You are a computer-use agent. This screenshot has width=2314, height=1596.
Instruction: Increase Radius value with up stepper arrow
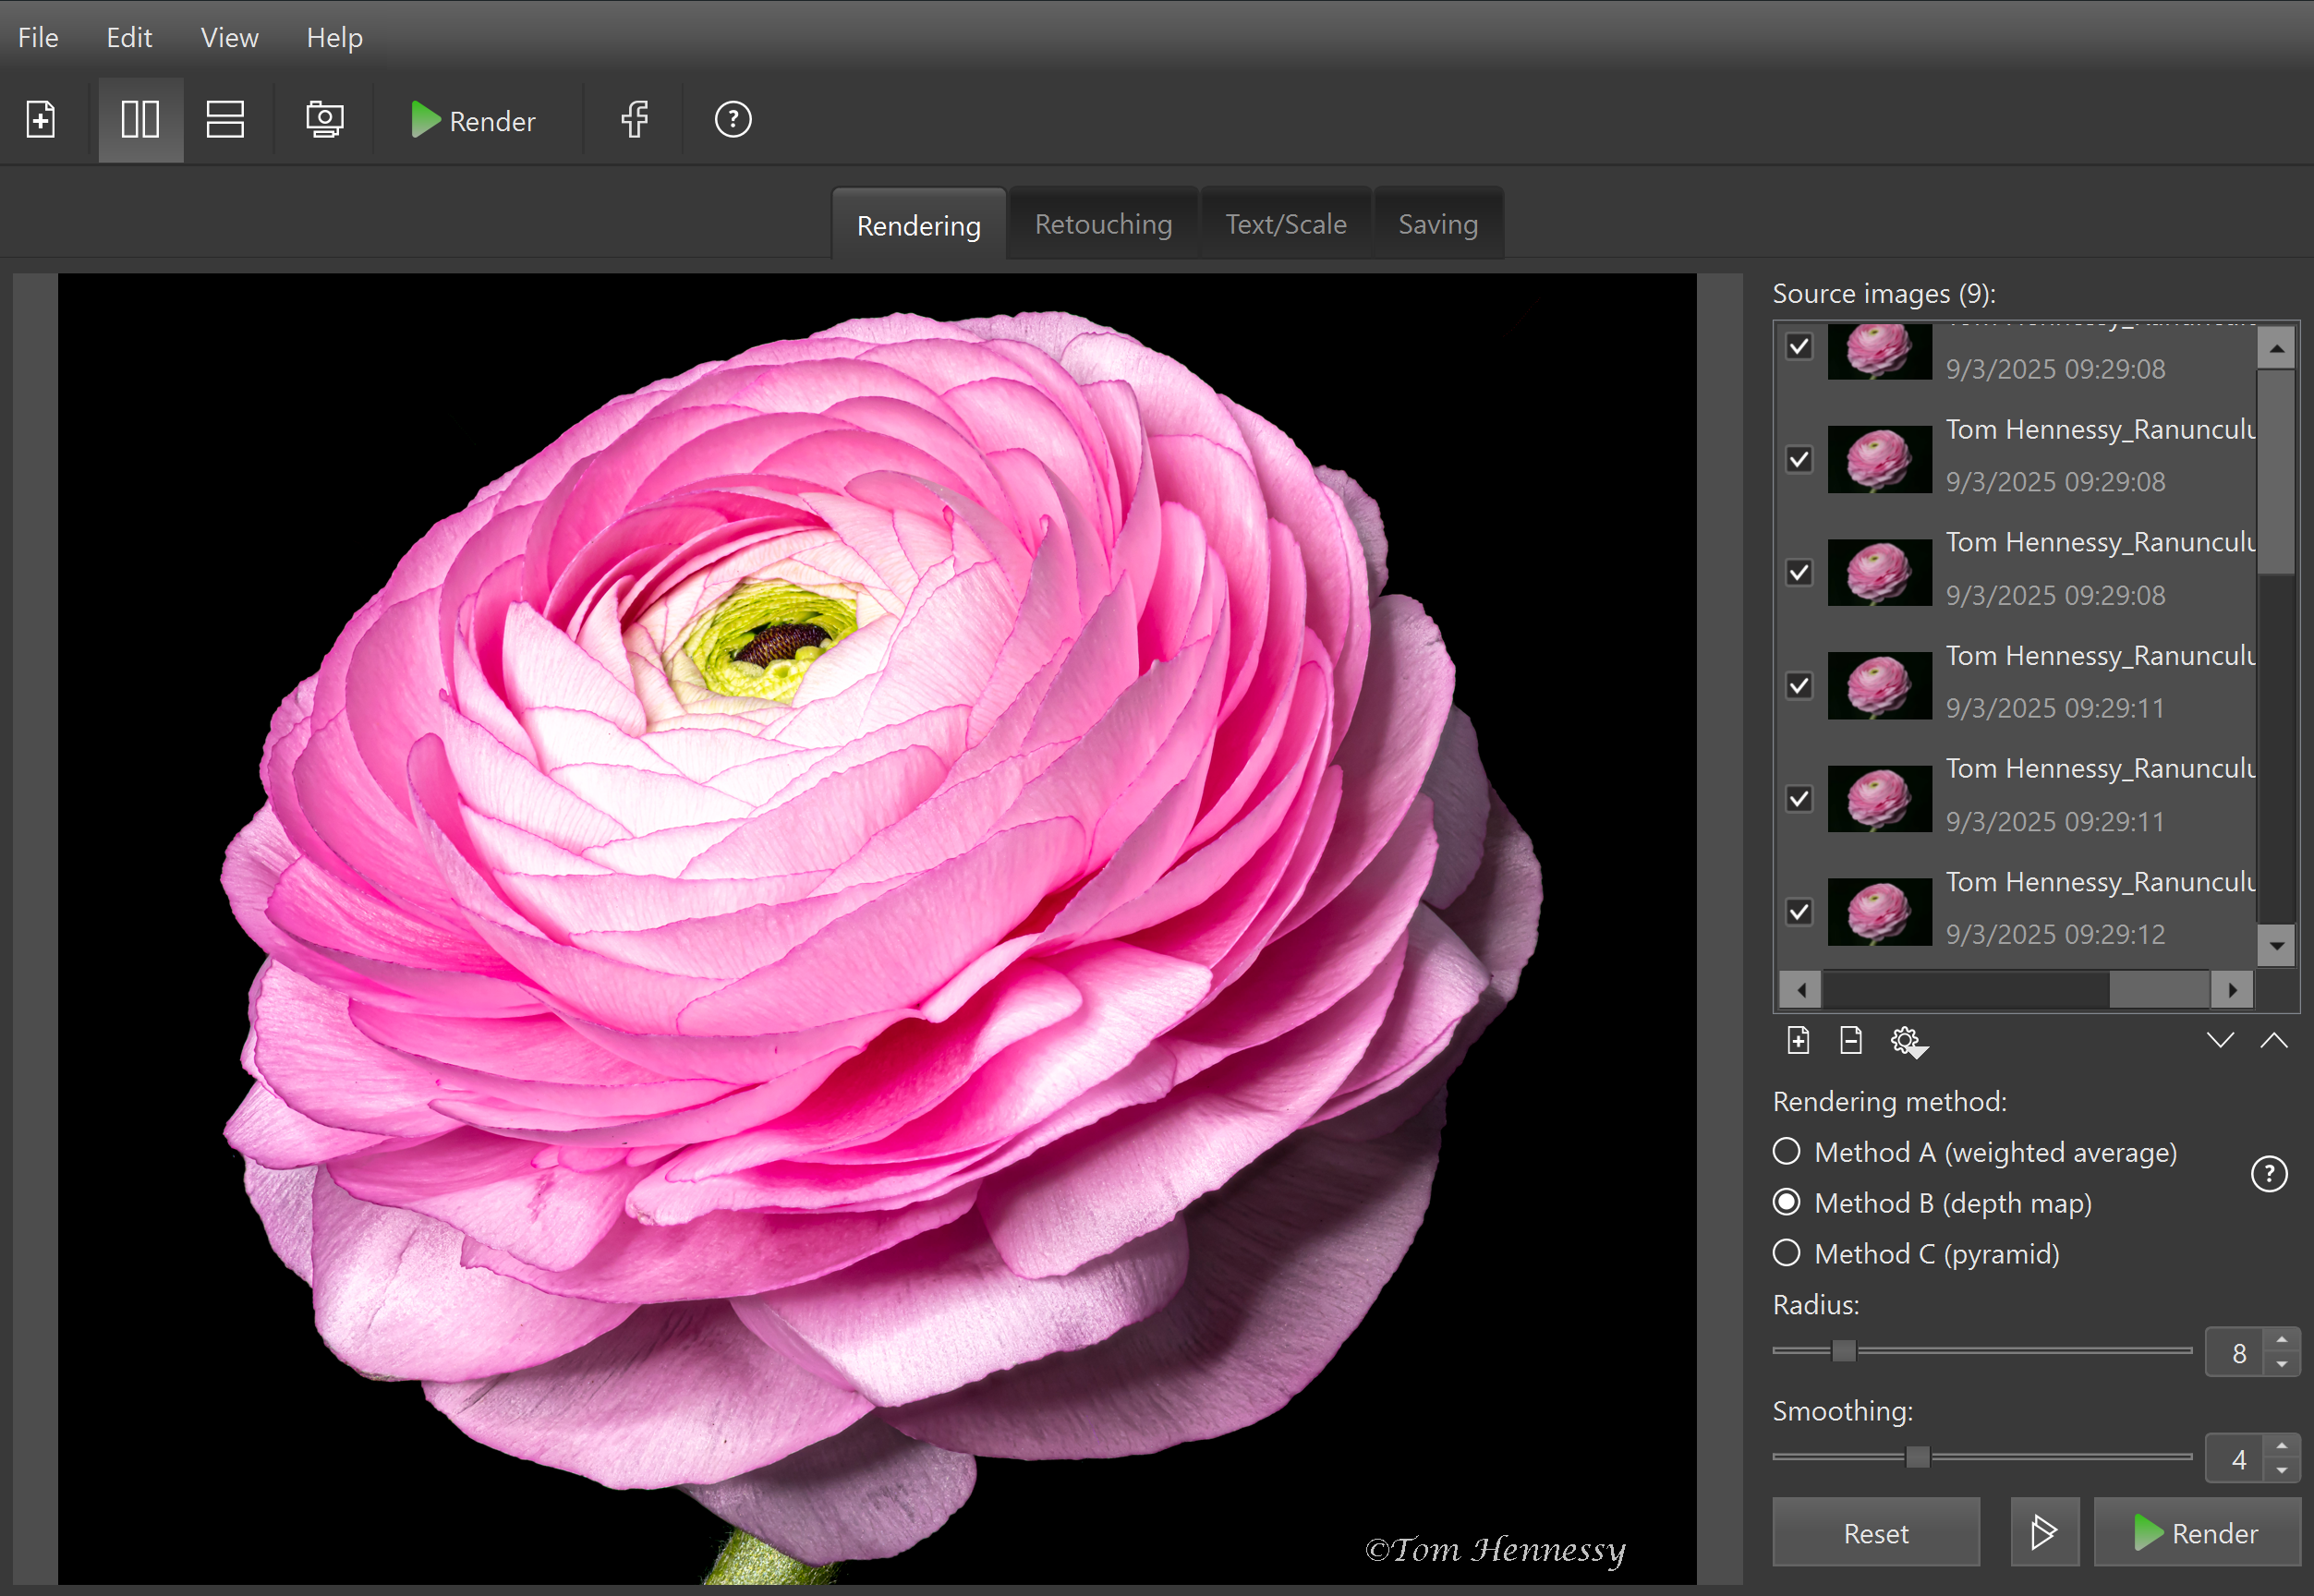coord(2282,1341)
